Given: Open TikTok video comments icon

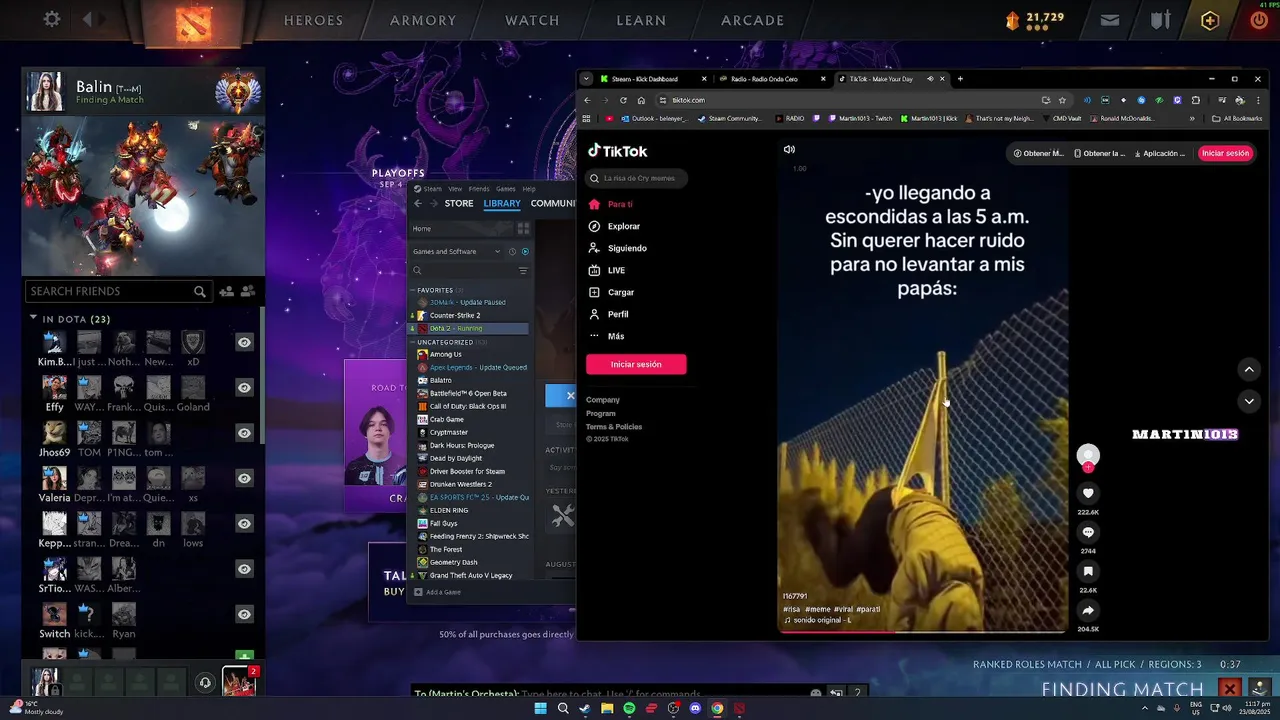Looking at the screenshot, I should pyautogui.click(x=1088, y=532).
